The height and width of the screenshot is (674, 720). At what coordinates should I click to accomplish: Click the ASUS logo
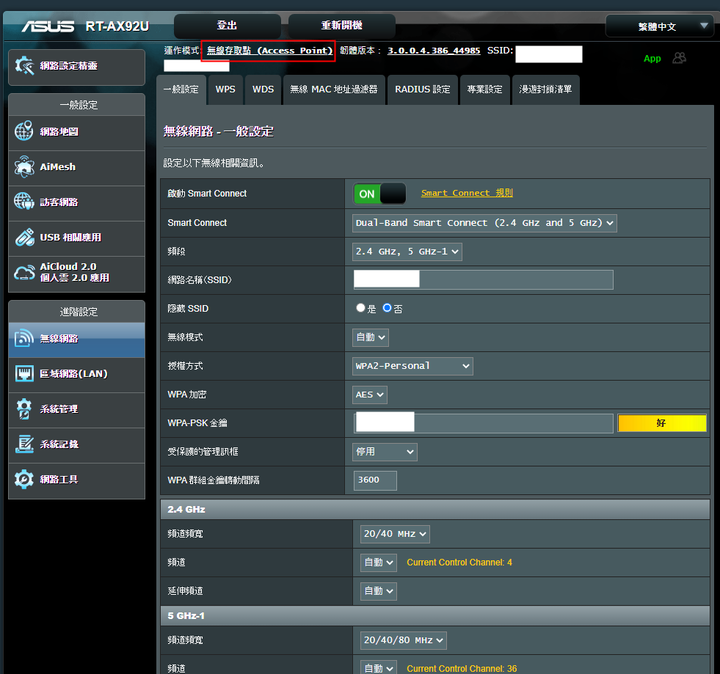(x=48, y=26)
